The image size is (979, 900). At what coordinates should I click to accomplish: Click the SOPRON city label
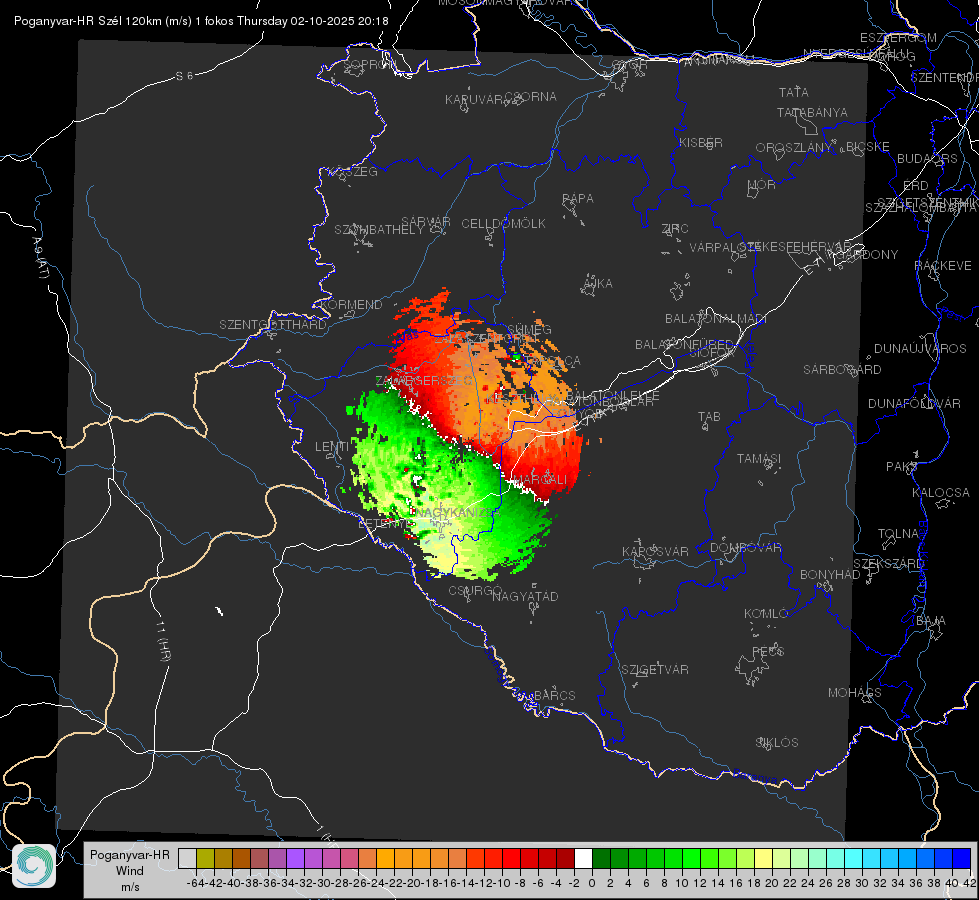point(370,64)
